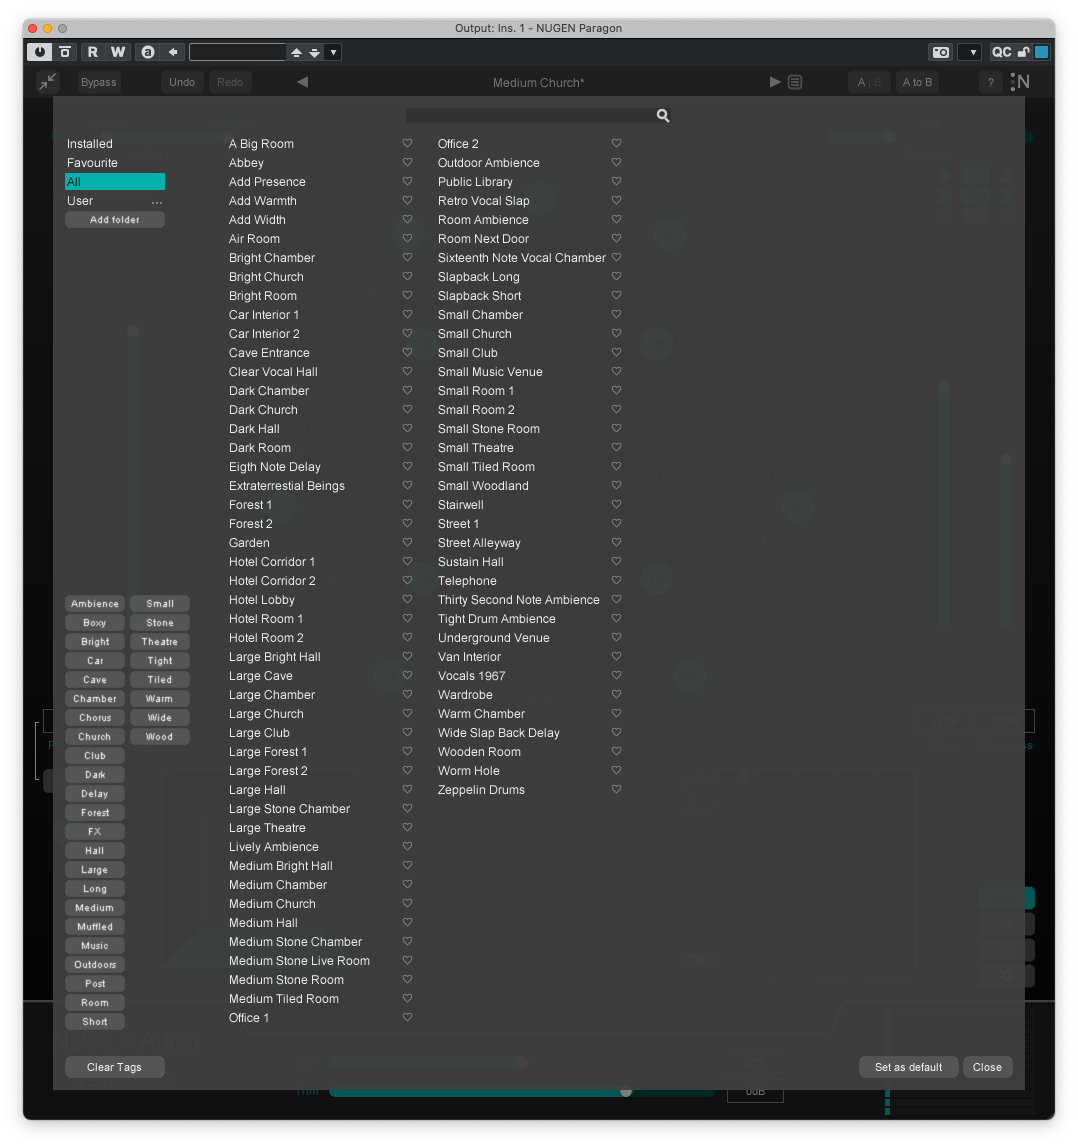Open the preset list browser icon
The image size is (1078, 1147).
tap(795, 83)
